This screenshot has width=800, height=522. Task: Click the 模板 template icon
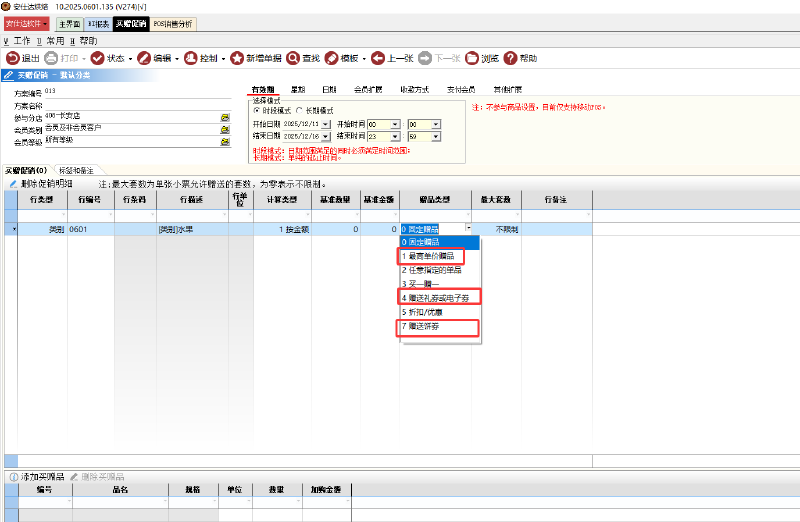(332, 58)
